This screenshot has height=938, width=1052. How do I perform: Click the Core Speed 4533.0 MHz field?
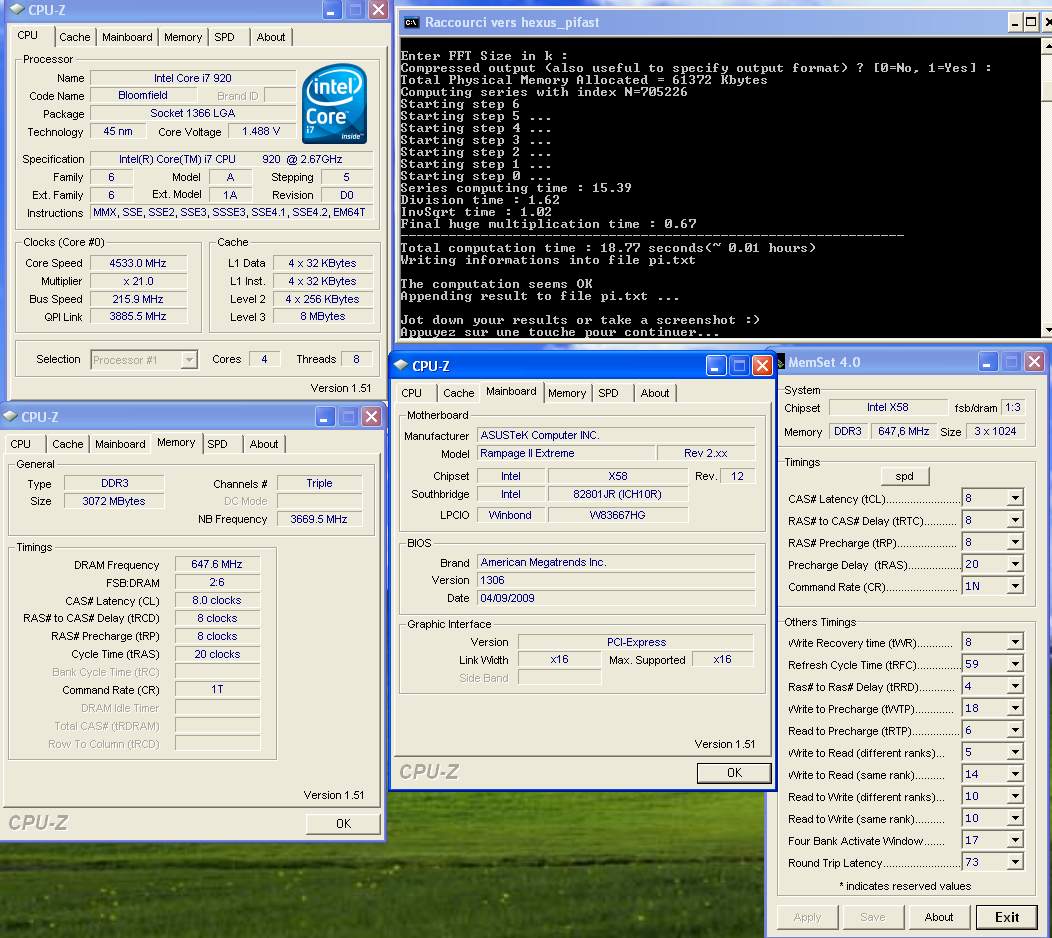(x=138, y=263)
